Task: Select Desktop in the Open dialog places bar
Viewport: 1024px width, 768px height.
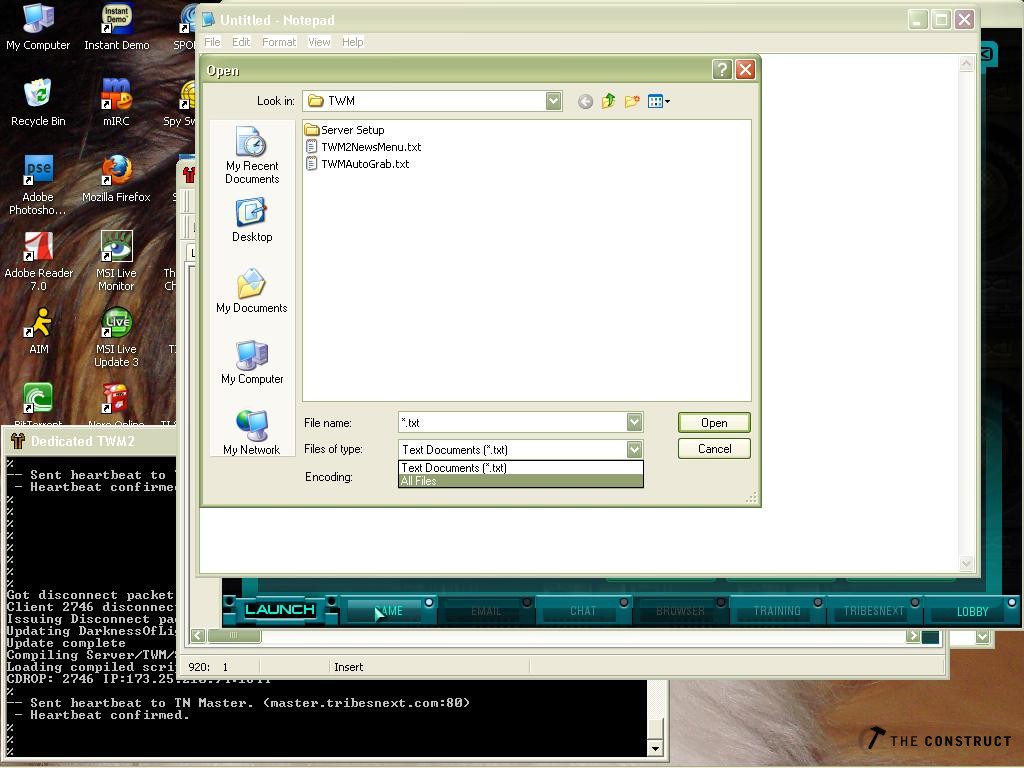Action: 251,221
